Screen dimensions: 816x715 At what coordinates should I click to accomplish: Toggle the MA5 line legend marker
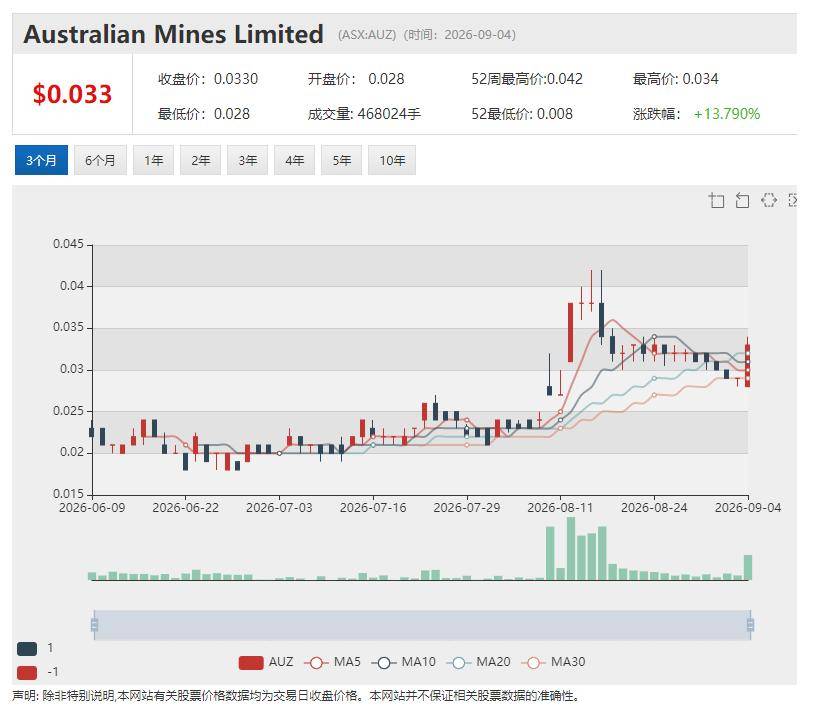(316, 662)
